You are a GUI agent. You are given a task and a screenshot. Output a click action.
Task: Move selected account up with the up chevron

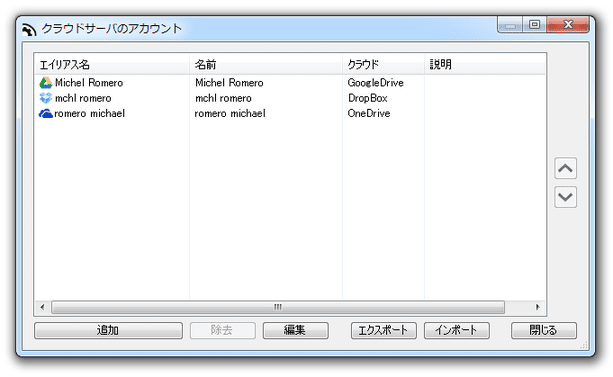pos(565,168)
